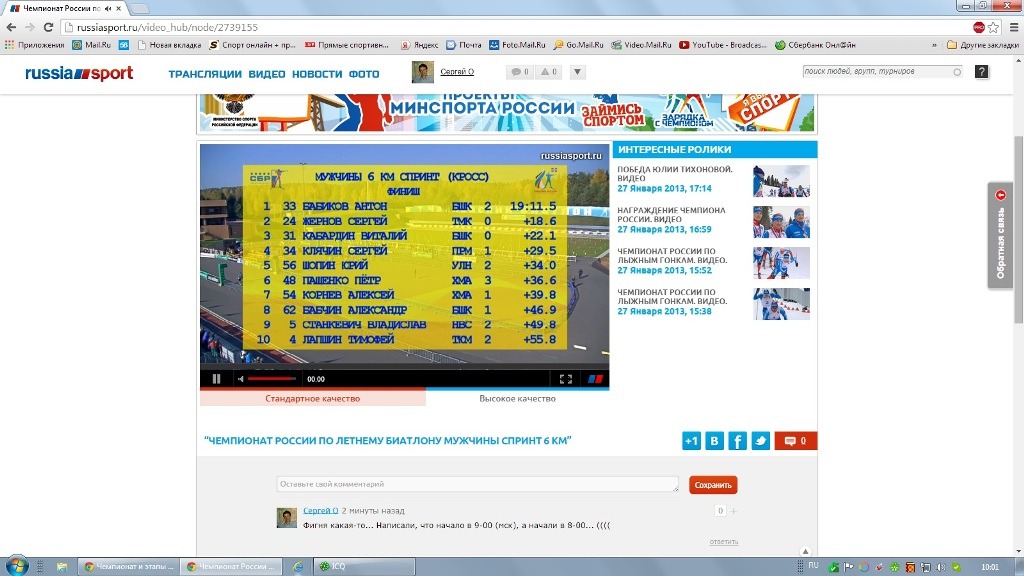
Task: Share video on VKontakte
Action: pos(714,441)
